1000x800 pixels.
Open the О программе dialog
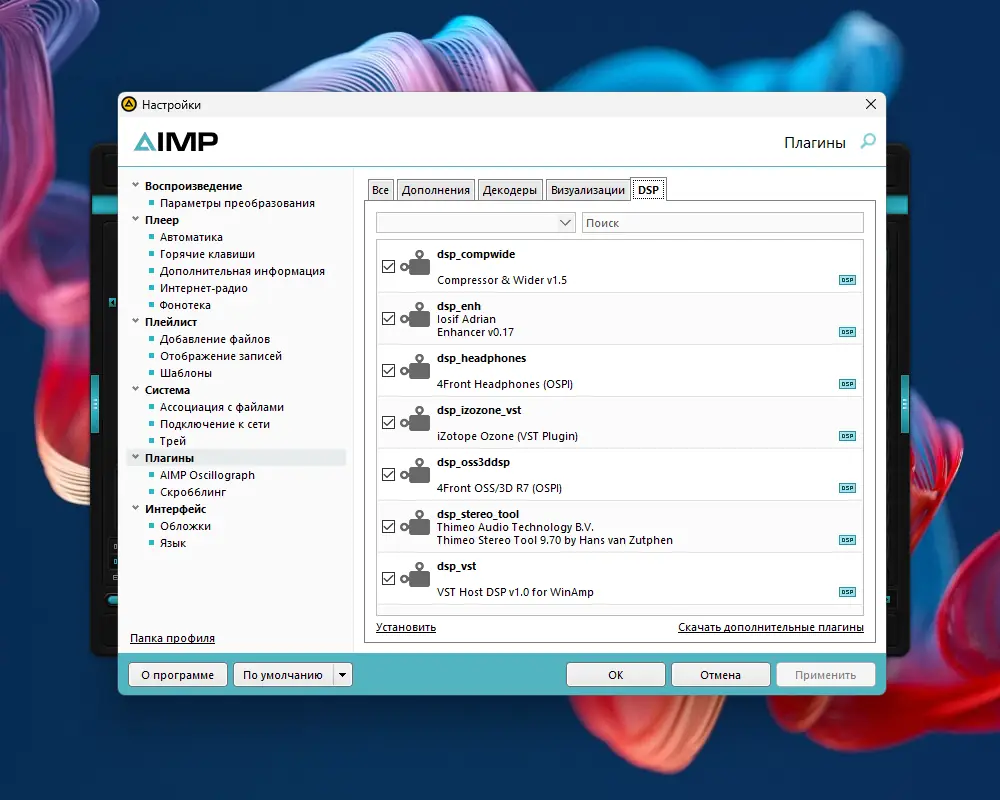[177, 675]
